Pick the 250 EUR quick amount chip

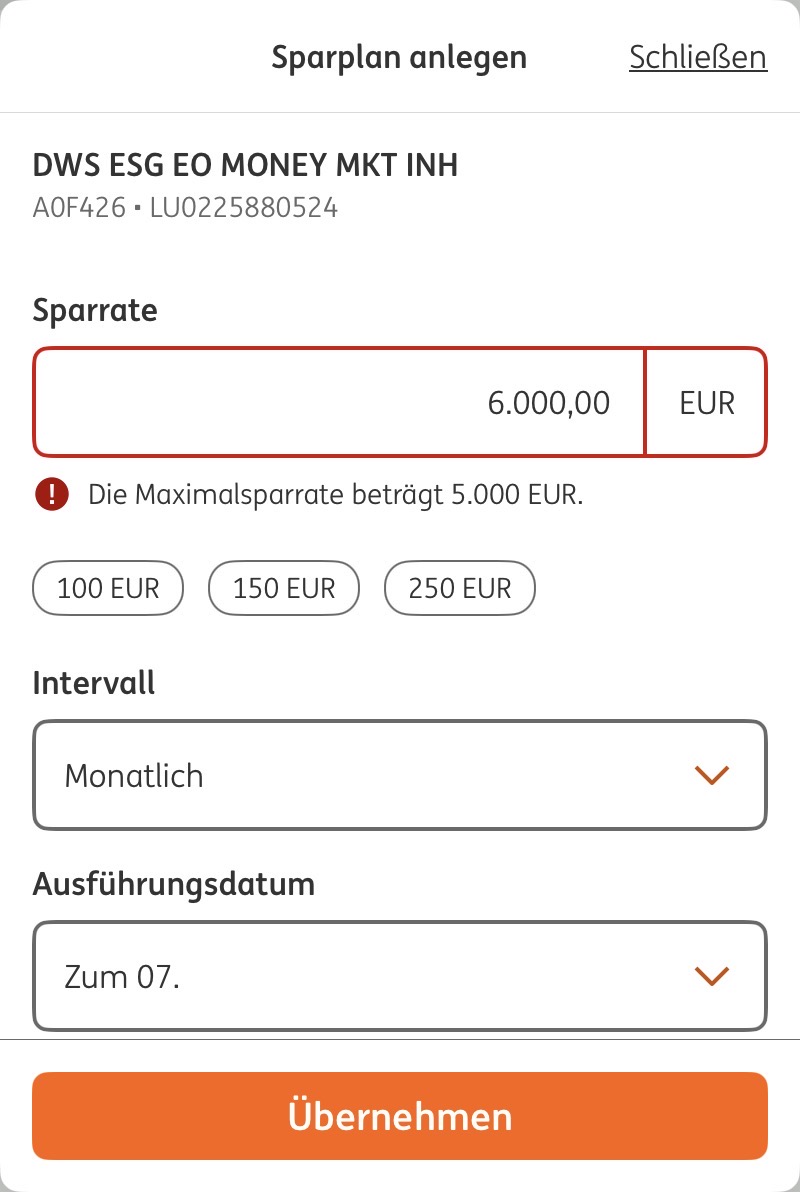click(460, 588)
